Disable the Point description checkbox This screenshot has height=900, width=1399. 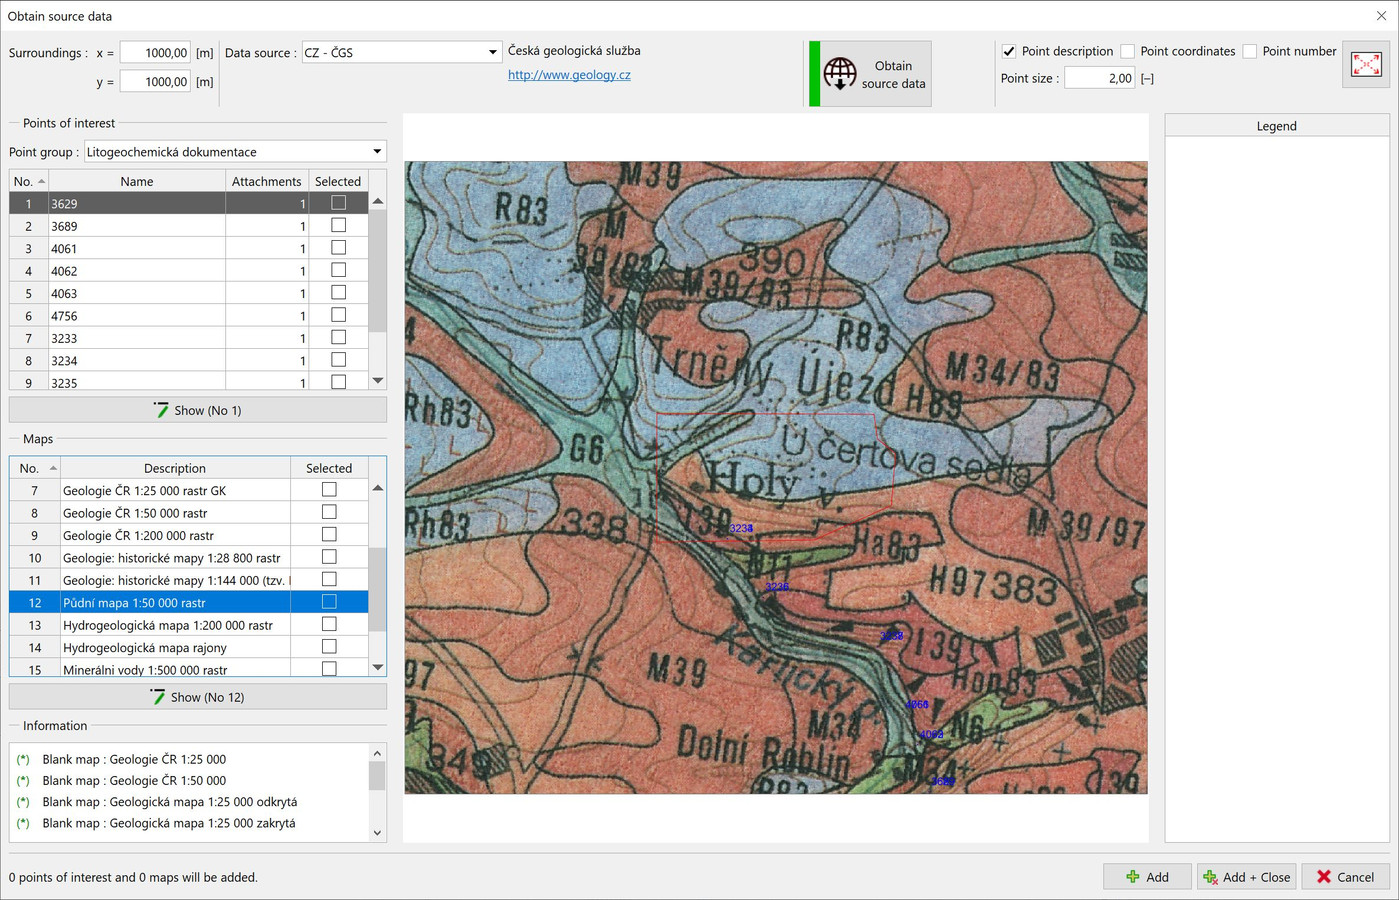coord(1009,51)
